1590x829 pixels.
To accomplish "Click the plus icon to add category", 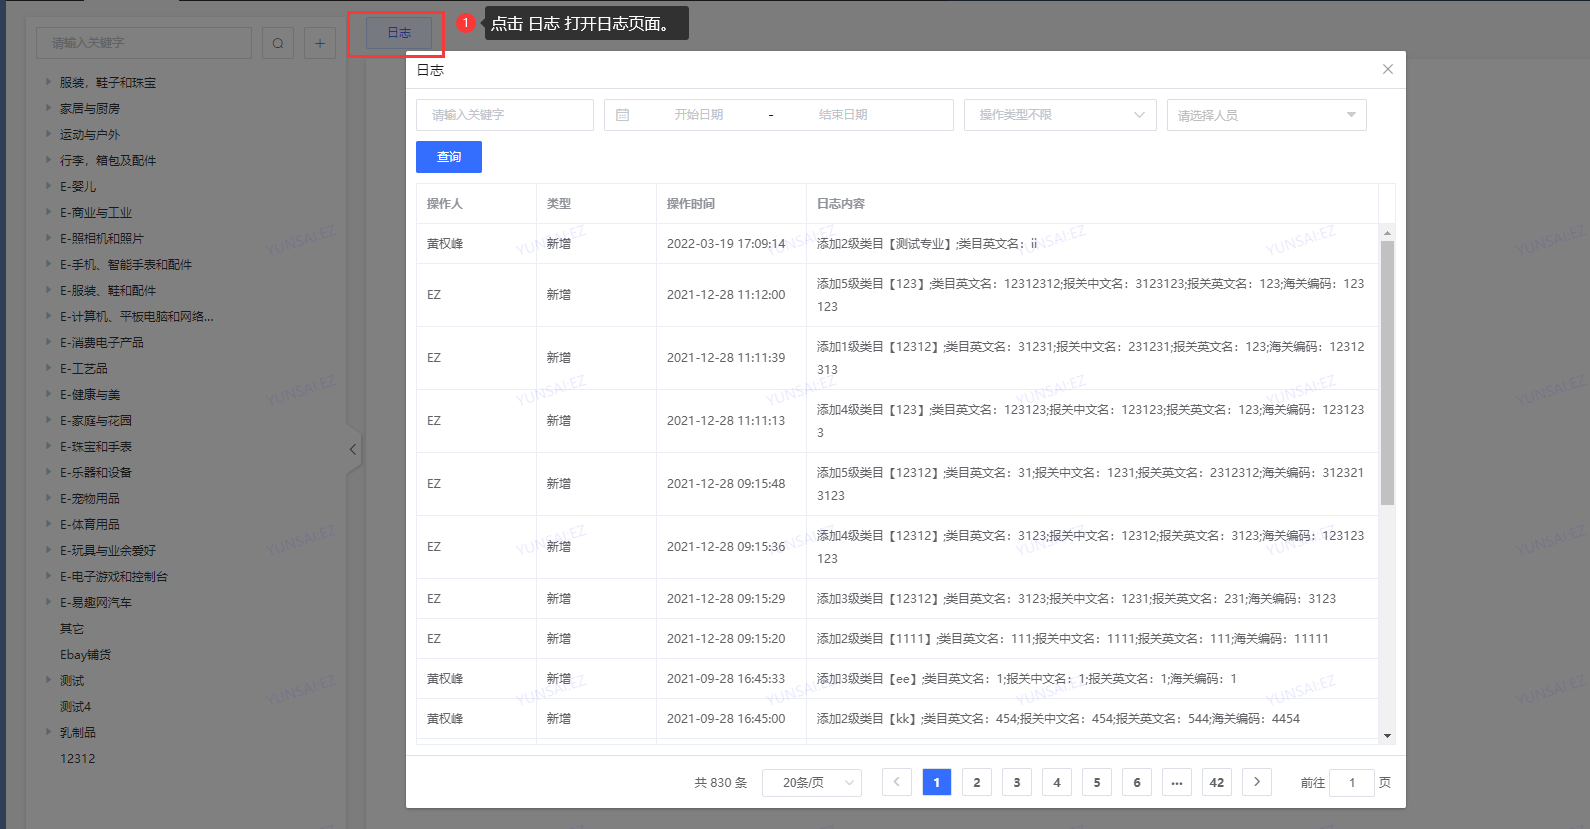I will coord(320,43).
